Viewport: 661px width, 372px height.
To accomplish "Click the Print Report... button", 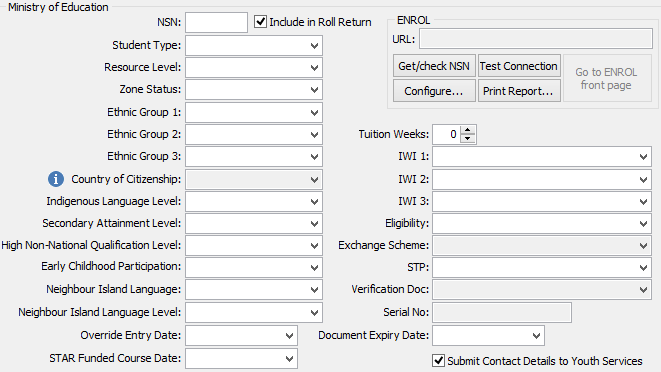I will point(519,91).
